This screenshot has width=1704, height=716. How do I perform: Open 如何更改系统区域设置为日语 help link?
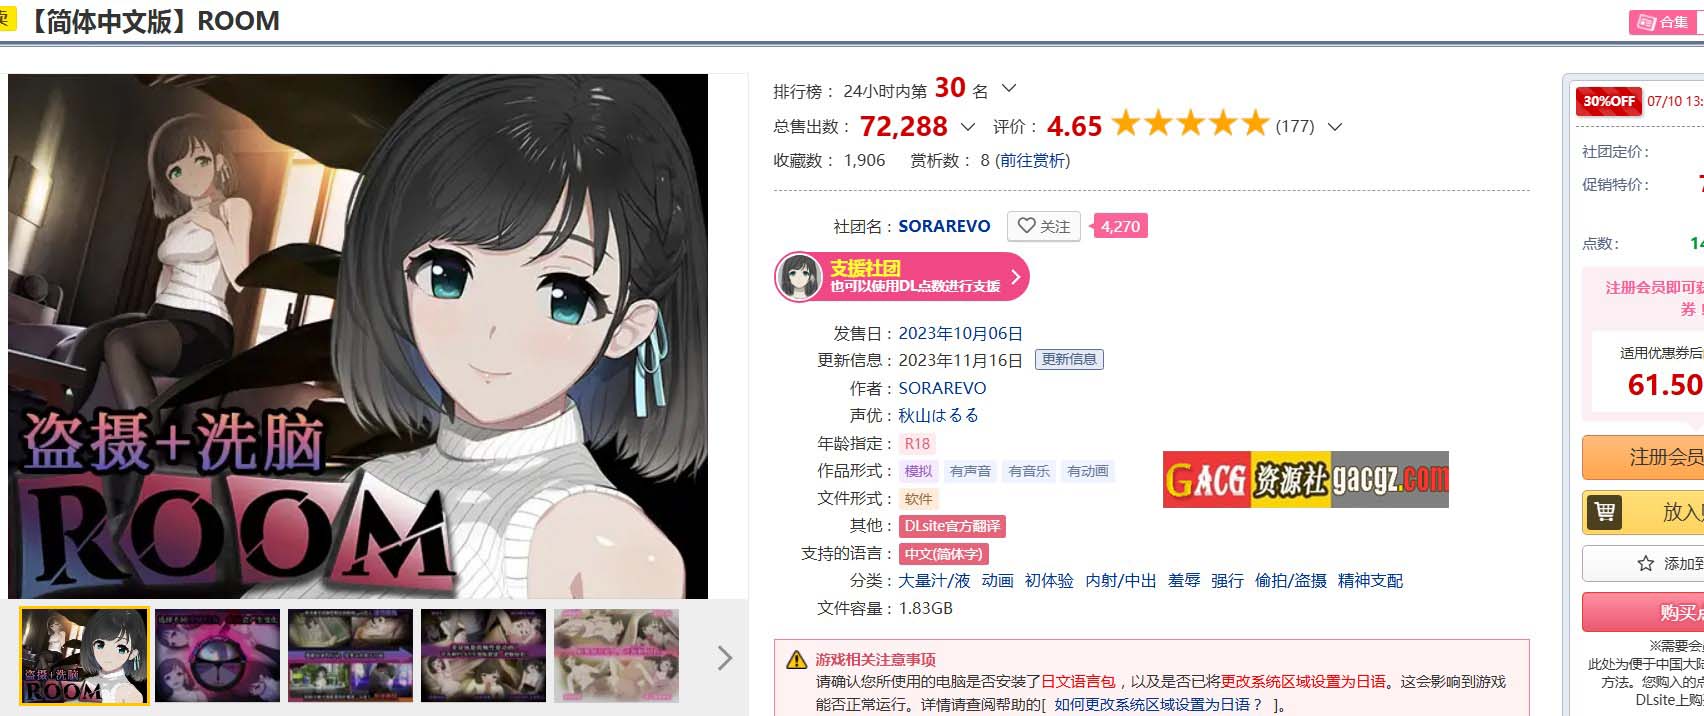pyautogui.click(x=1159, y=705)
